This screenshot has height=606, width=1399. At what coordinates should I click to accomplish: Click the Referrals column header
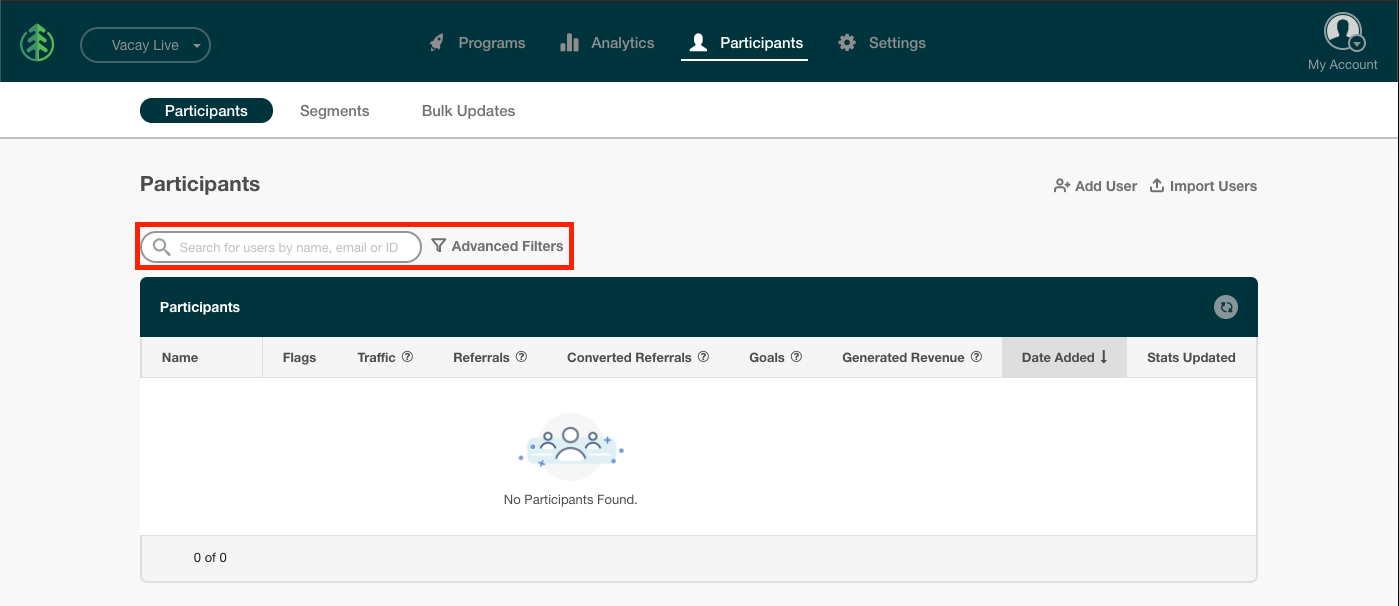(x=481, y=357)
